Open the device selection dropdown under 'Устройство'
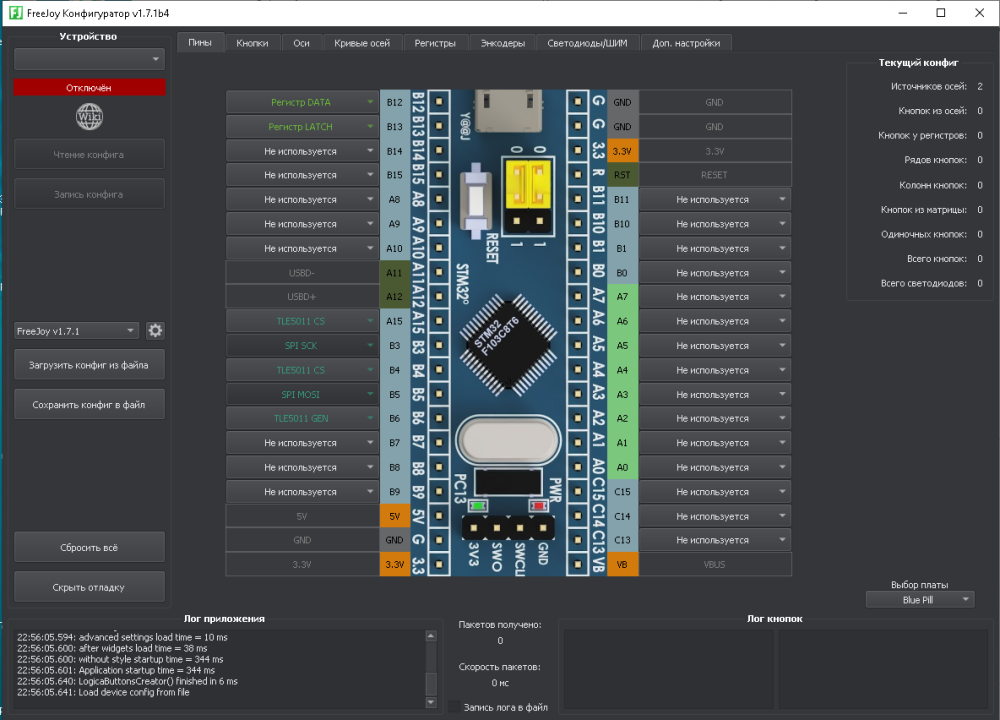This screenshot has width=1000, height=720. 89,60
